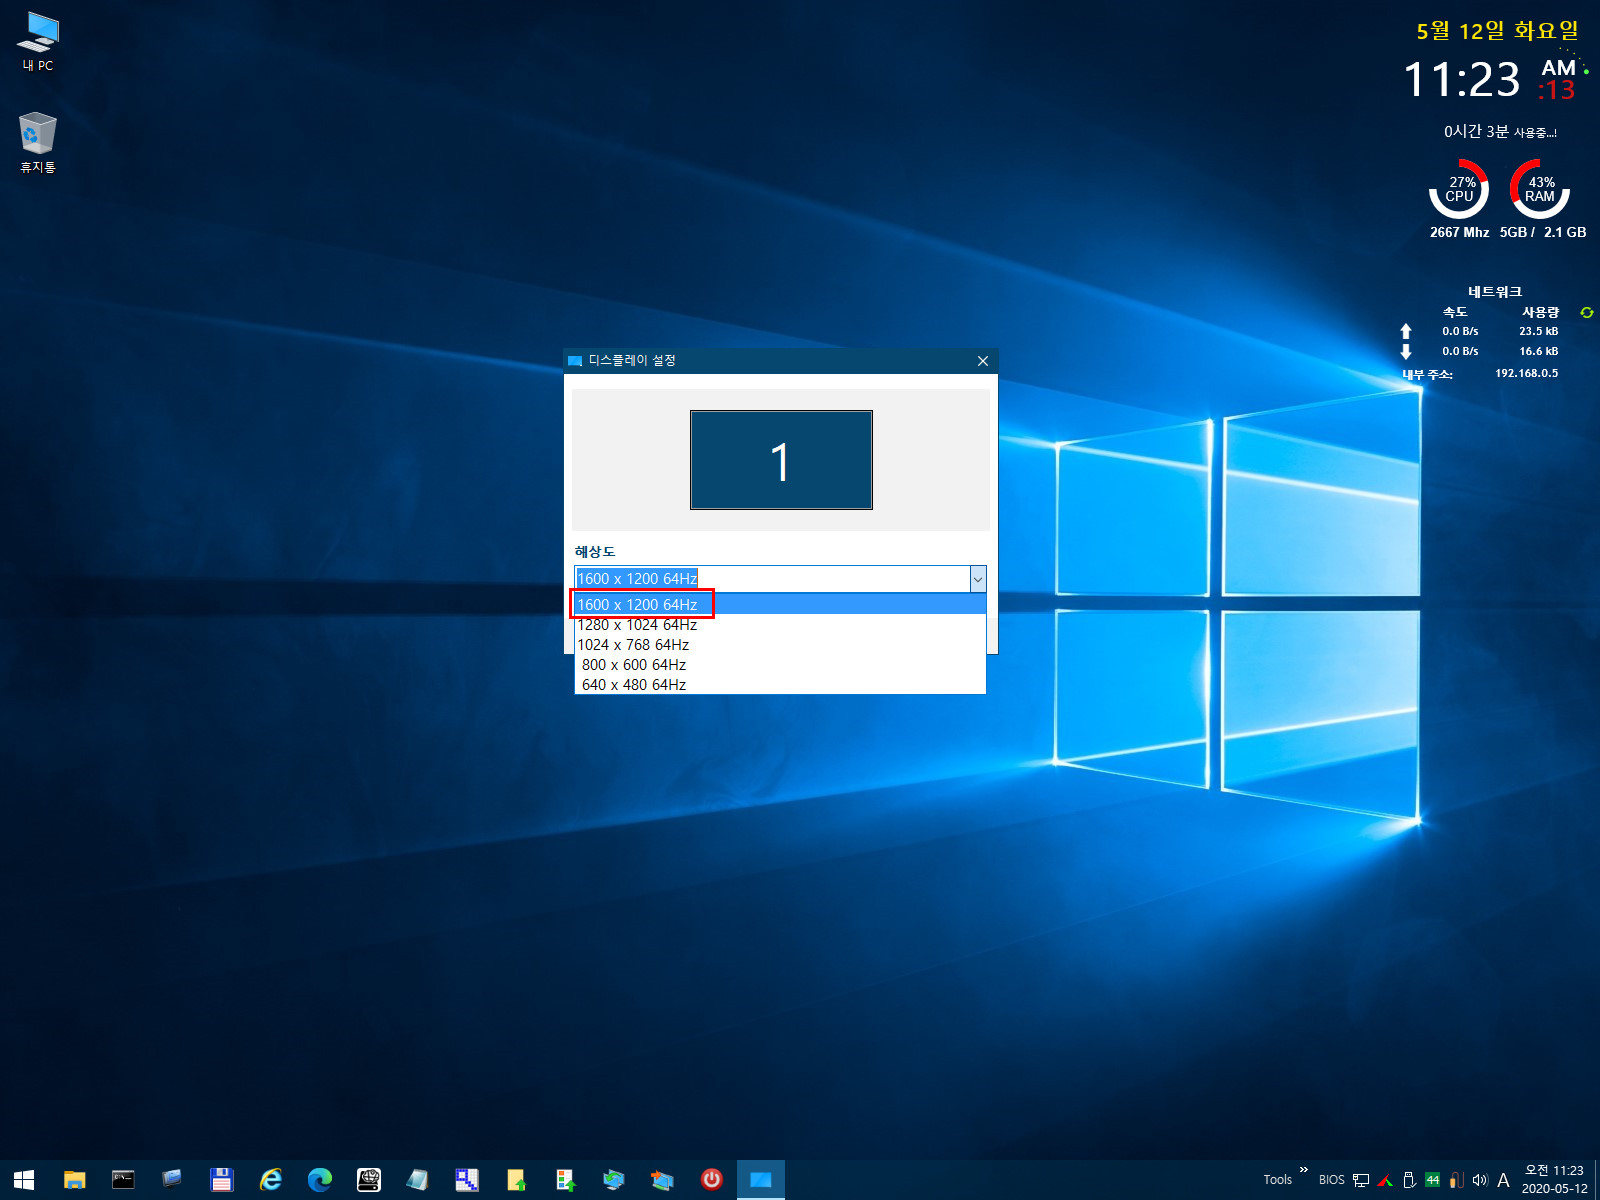Click the green refresh icon beside 네트워크
This screenshot has height=1200, width=1600.
(1586, 313)
